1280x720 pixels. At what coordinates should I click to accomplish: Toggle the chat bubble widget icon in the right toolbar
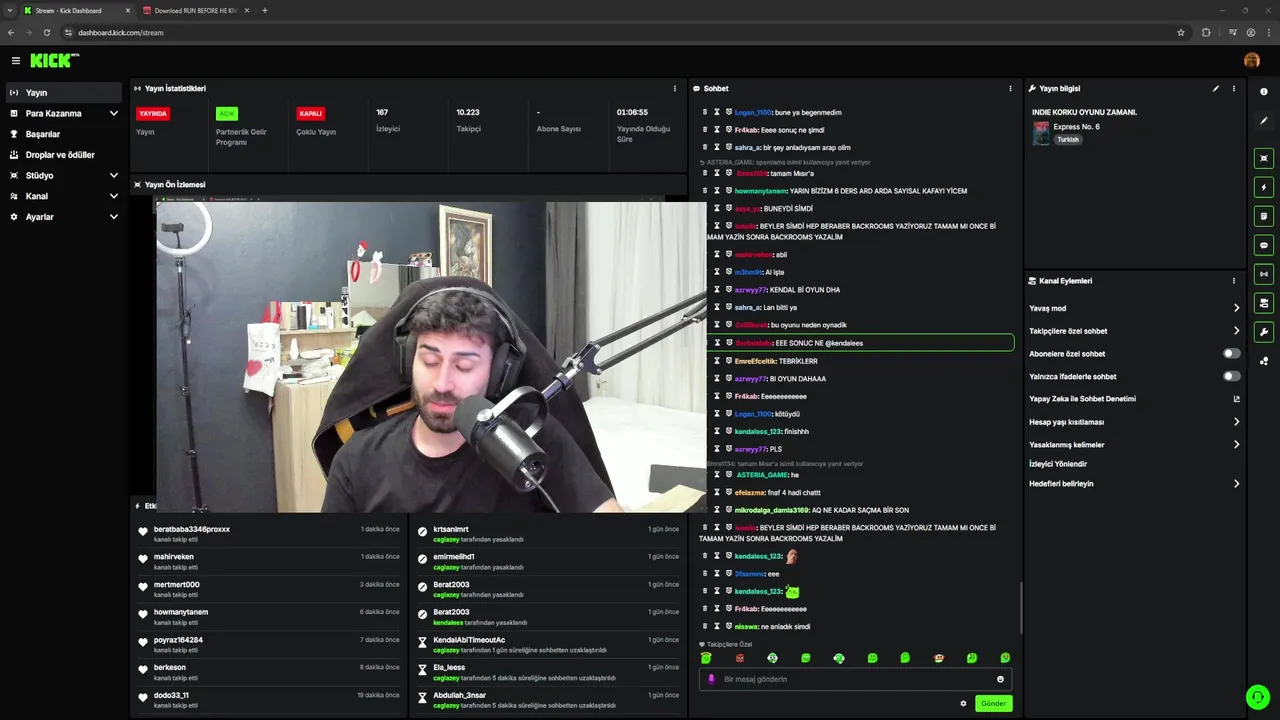1264,245
